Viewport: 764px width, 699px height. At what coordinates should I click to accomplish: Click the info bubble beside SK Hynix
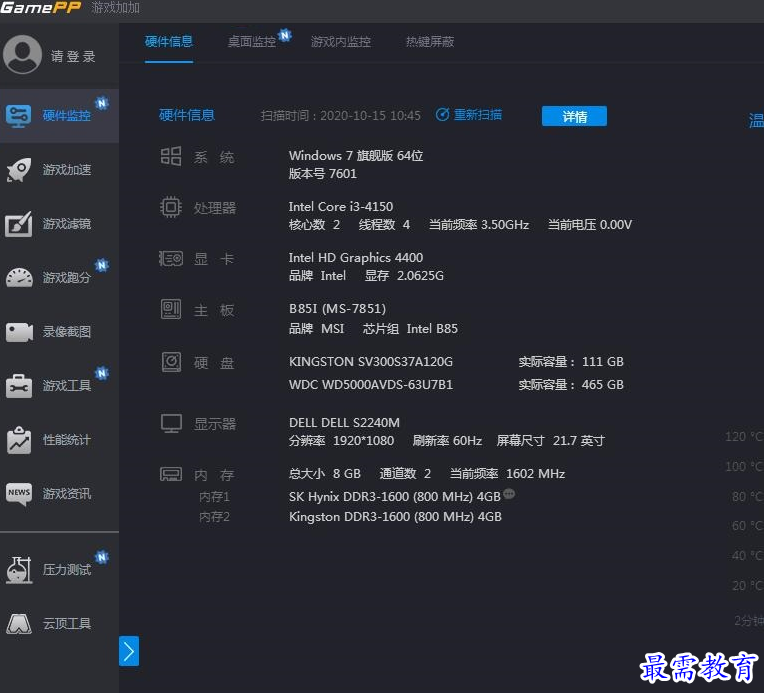tap(509, 494)
